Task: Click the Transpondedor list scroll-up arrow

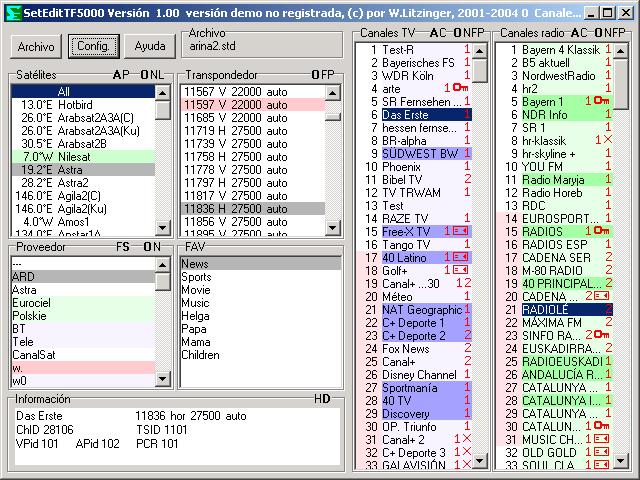Action: click(335, 91)
